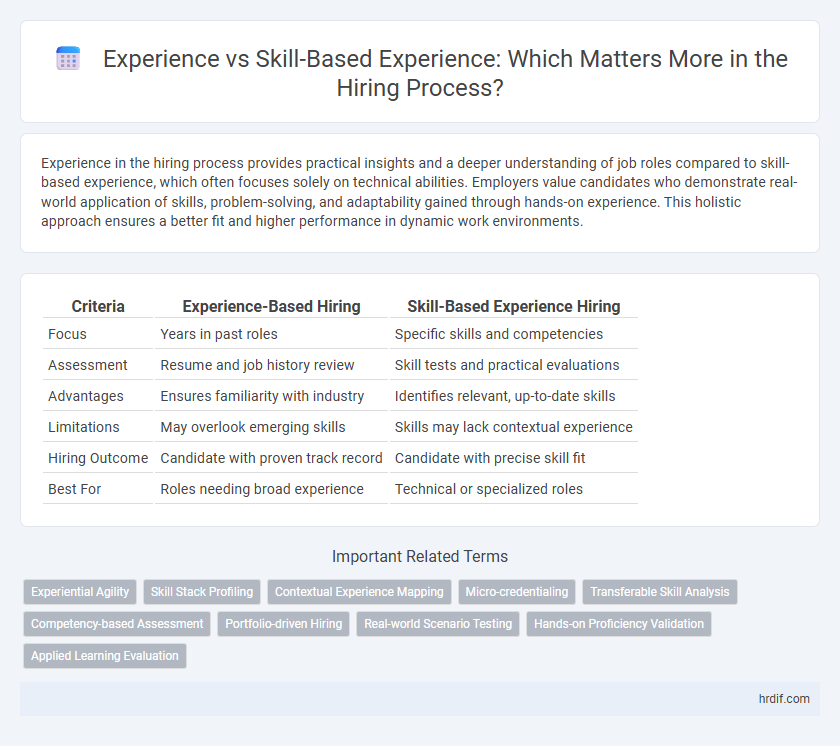Select 'Roles needing broad experience' cell
This screenshot has width=840, height=746.
click(272, 489)
